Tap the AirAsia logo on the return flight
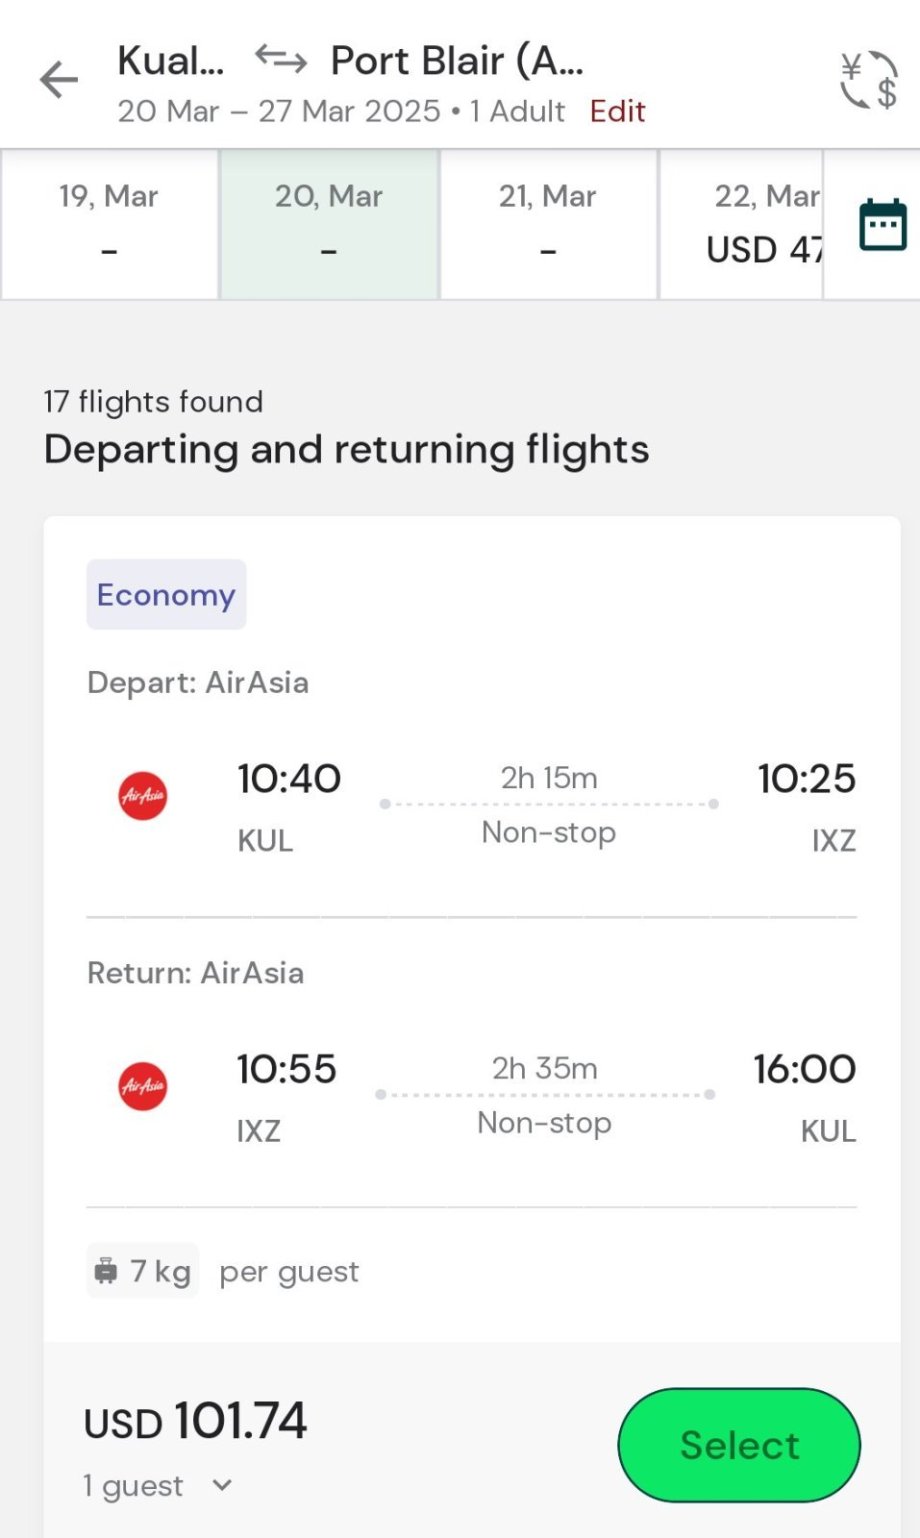This screenshot has height=1538, width=920. (143, 1086)
